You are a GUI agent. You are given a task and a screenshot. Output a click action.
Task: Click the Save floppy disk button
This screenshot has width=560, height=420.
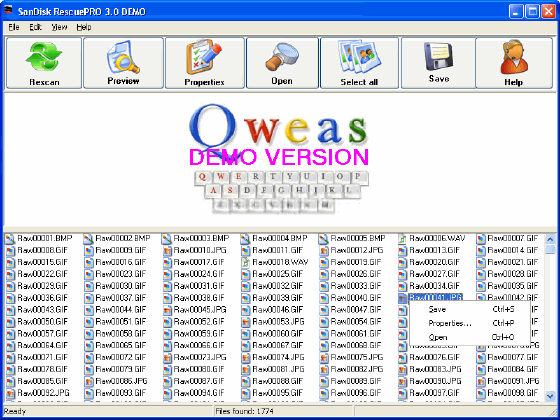(439, 63)
